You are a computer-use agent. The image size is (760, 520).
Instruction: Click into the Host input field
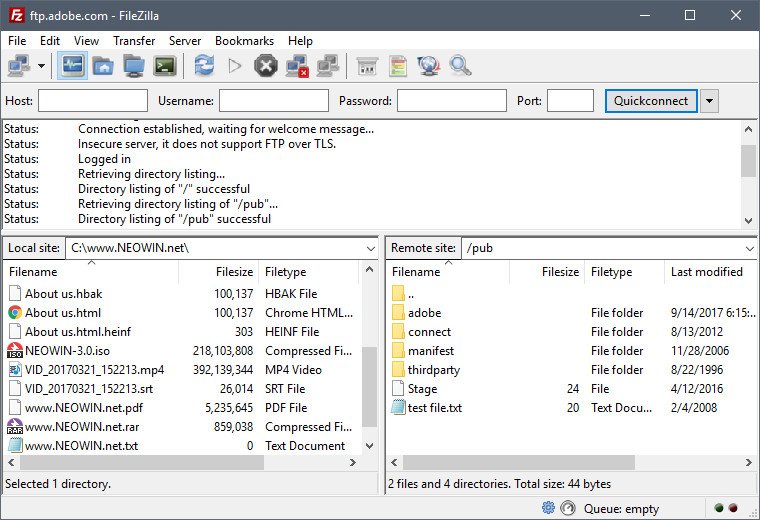pyautogui.click(x=93, y=101)
